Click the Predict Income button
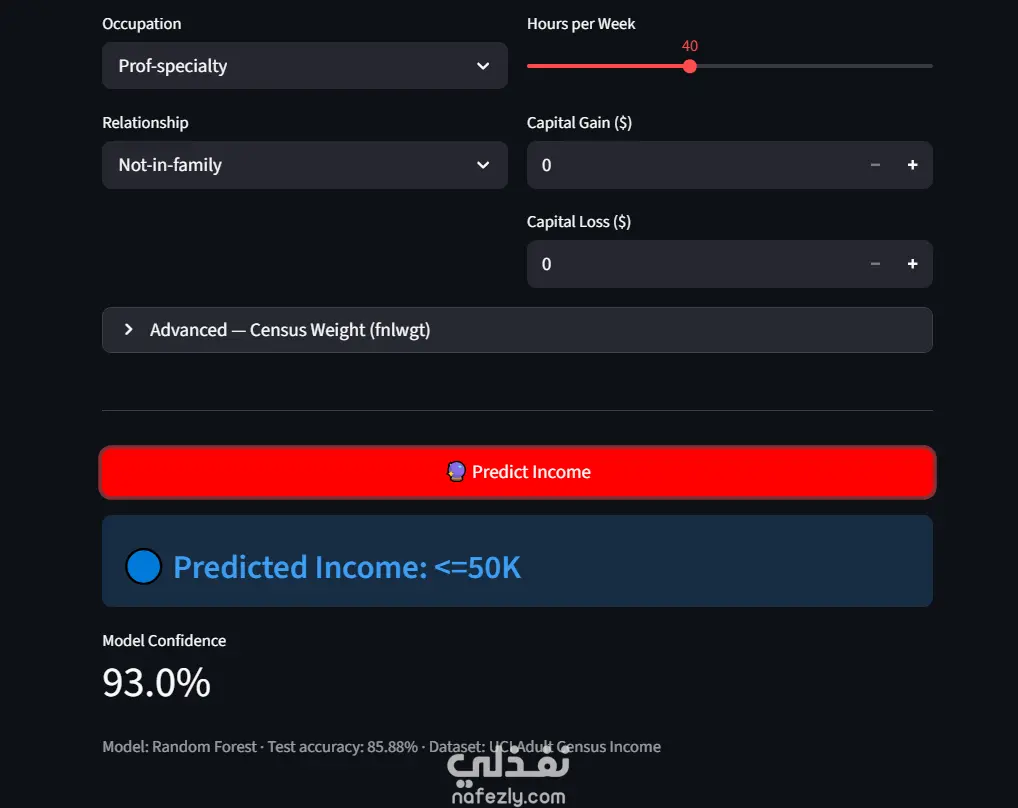This screenshot has width=1018, height=808. (517, 472)
